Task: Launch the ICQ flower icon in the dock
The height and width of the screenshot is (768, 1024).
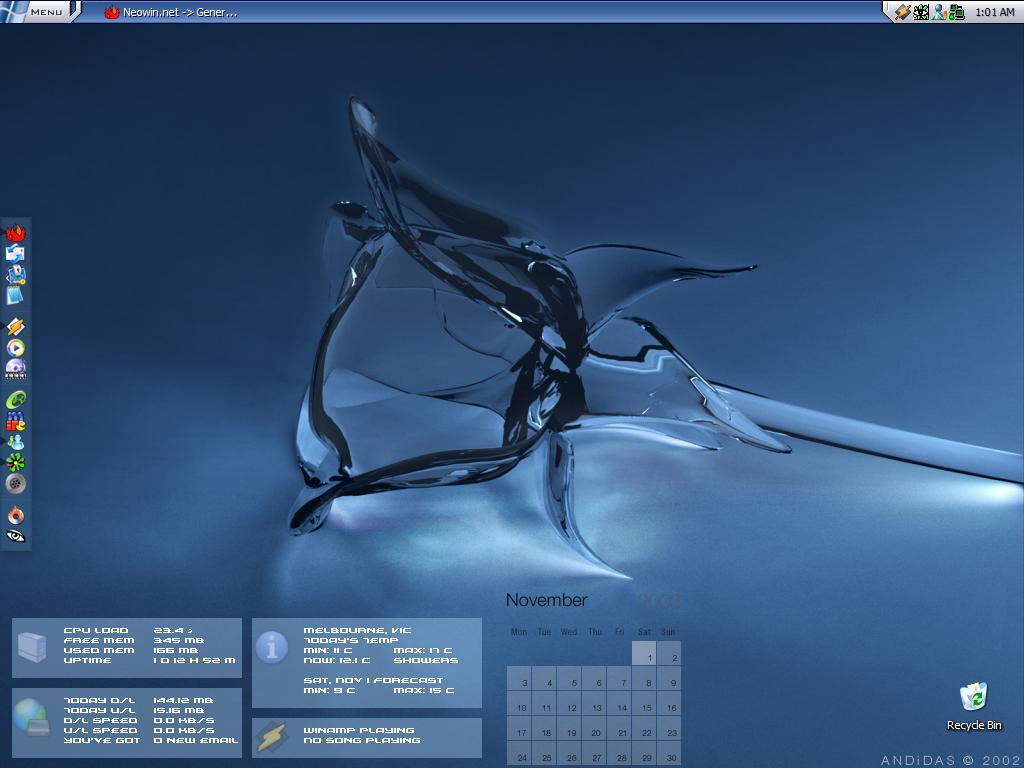Action: point(15,462)
